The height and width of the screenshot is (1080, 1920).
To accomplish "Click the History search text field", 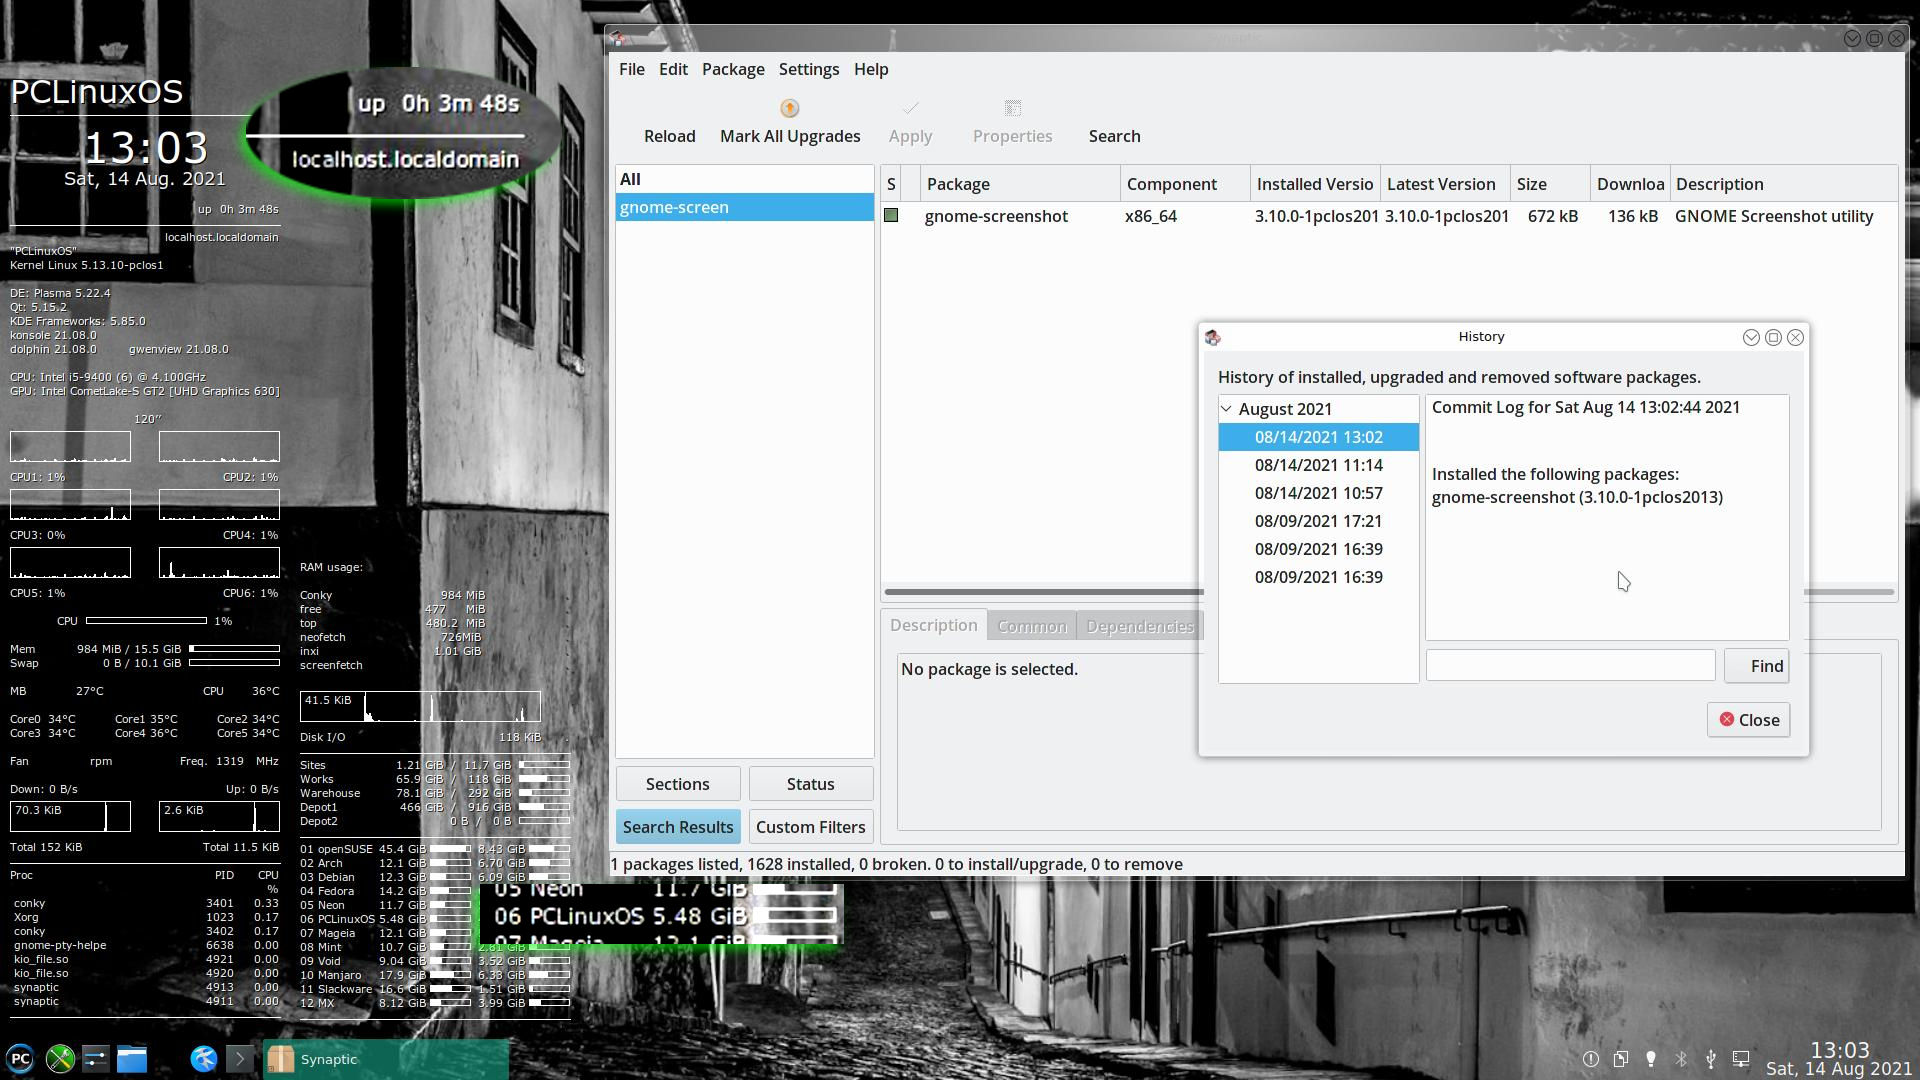I will pyautogui.click(x=1570, y=666).
